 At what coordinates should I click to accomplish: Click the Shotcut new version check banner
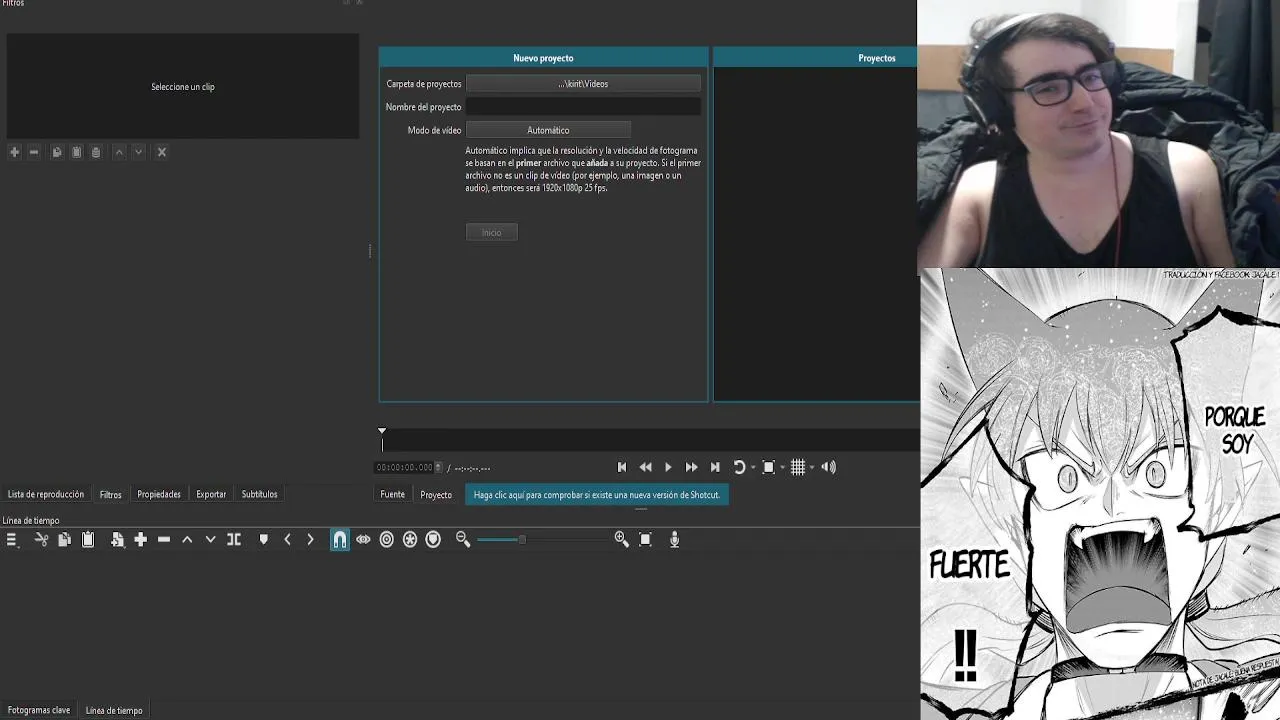point(597,495)
